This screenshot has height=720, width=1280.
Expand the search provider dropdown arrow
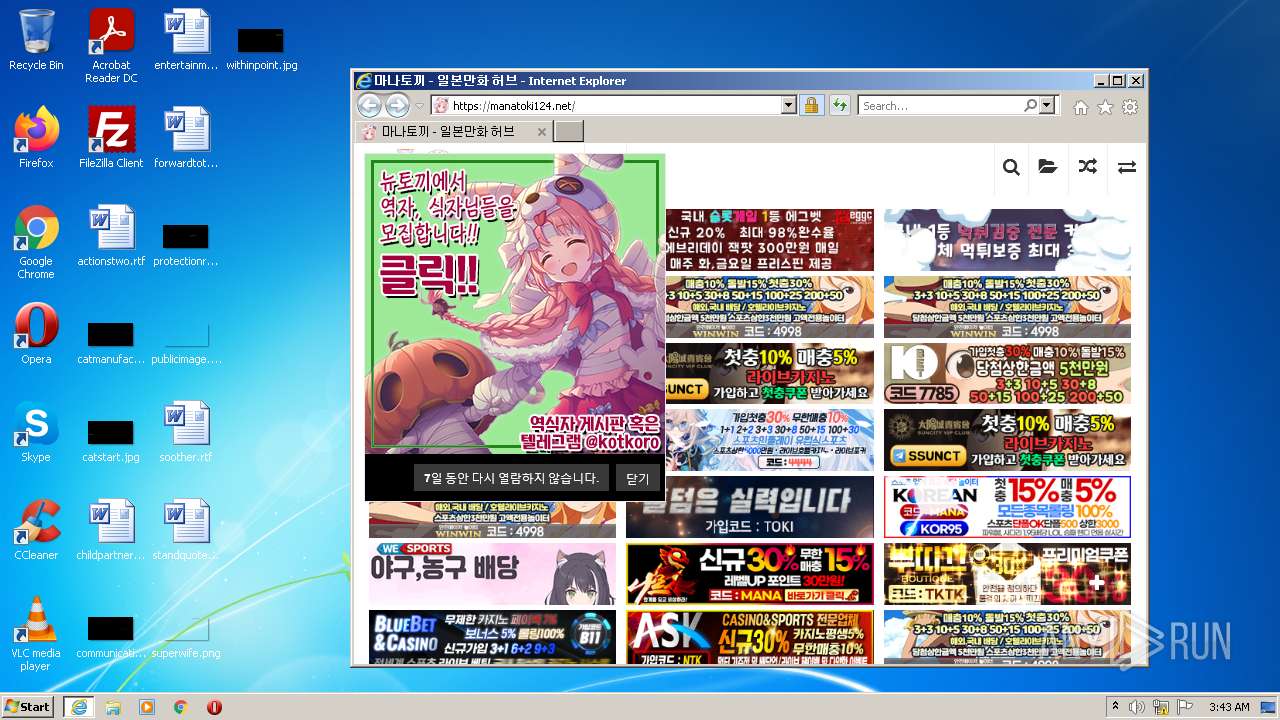click(1047, 105)
